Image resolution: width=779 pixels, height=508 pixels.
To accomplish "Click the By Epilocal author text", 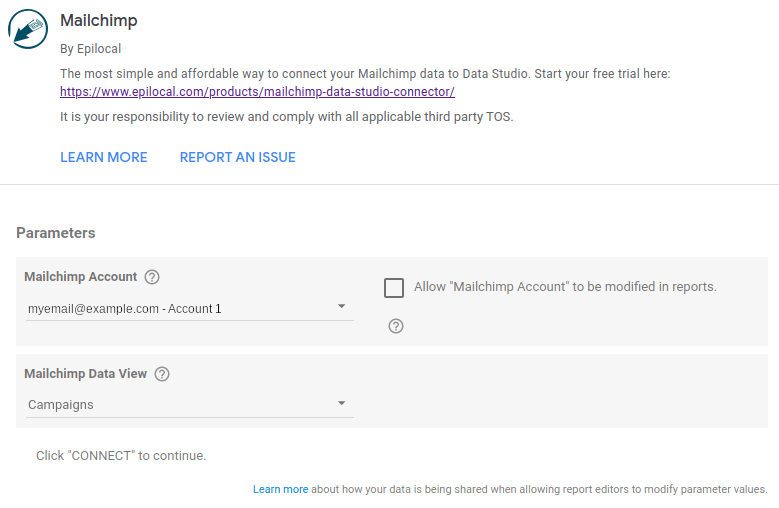I will (90, 49).
